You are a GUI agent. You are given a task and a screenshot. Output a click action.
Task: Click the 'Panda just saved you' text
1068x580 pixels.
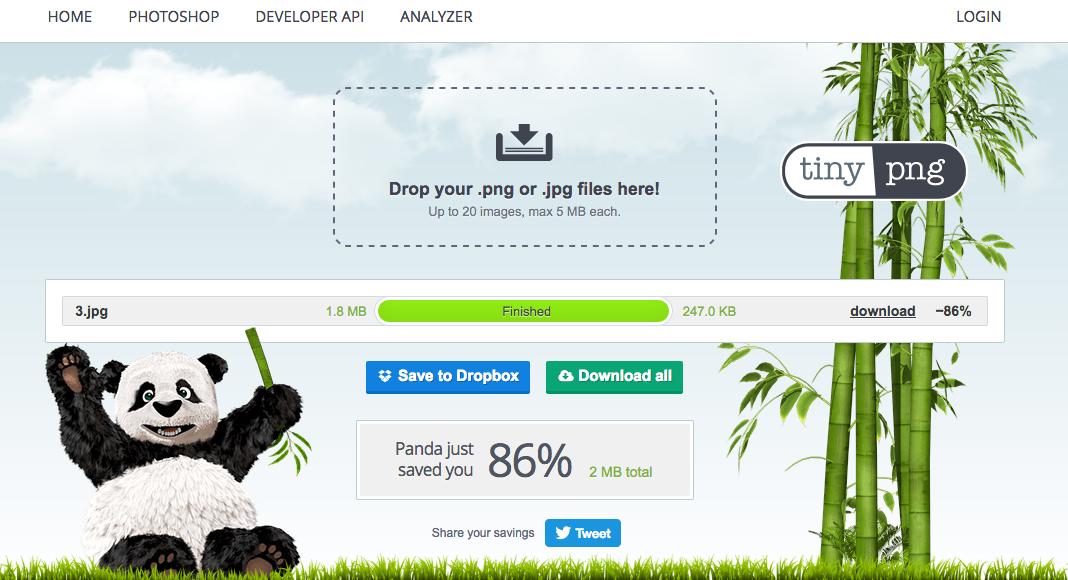pos(435,460)
